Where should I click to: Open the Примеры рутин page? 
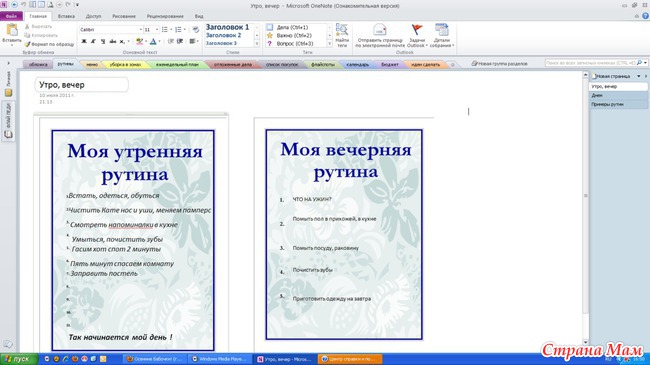coord(618,105)
